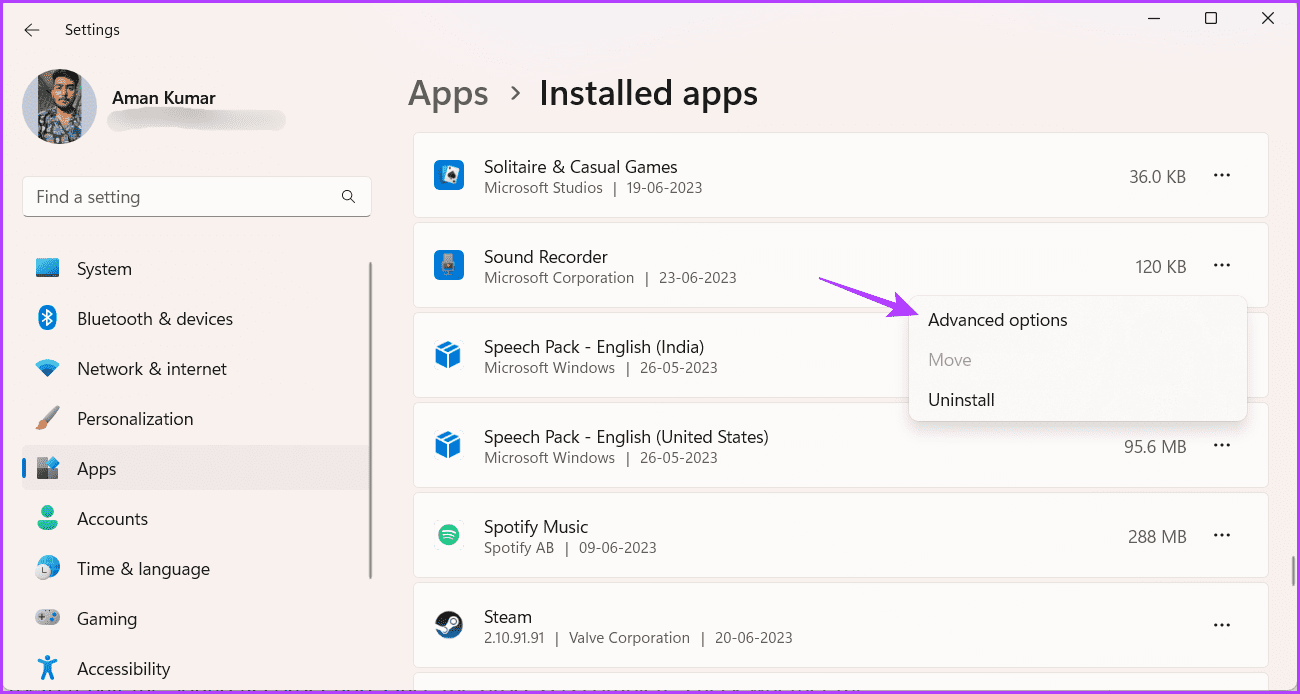Click the System monitor icon
The width and height of the screenshot is (1300, 694).
point(47,269)
